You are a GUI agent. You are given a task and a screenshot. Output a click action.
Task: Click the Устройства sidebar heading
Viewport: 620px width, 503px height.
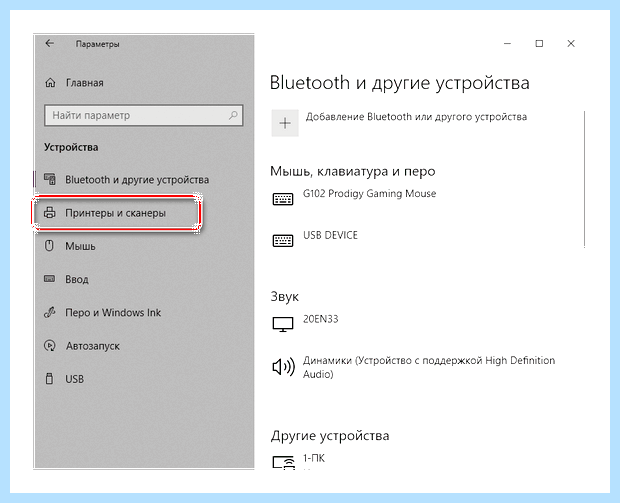coord(71,147)
